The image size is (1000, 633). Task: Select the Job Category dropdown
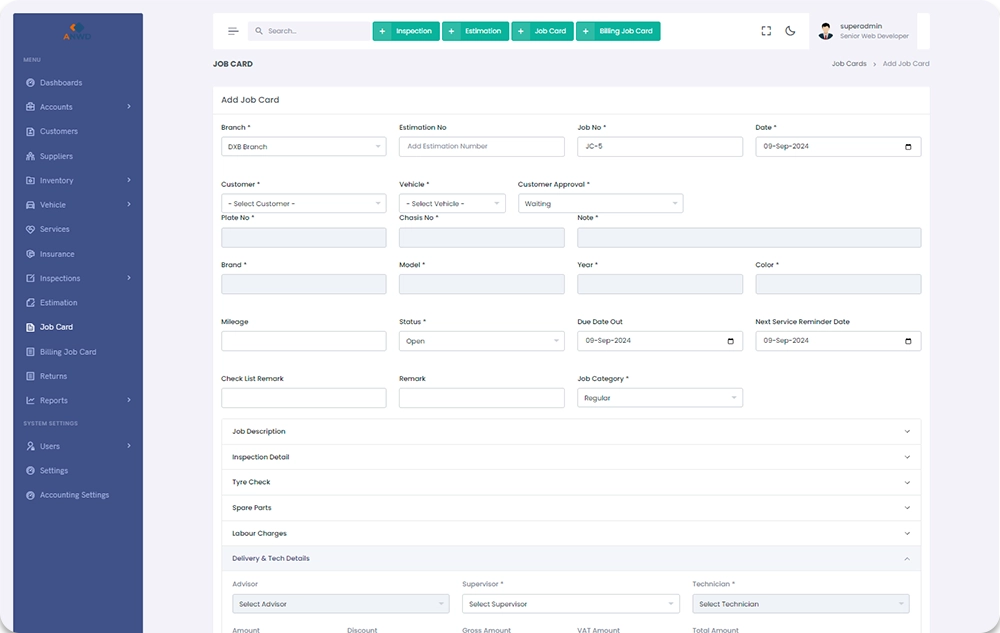tap(659, 398)
